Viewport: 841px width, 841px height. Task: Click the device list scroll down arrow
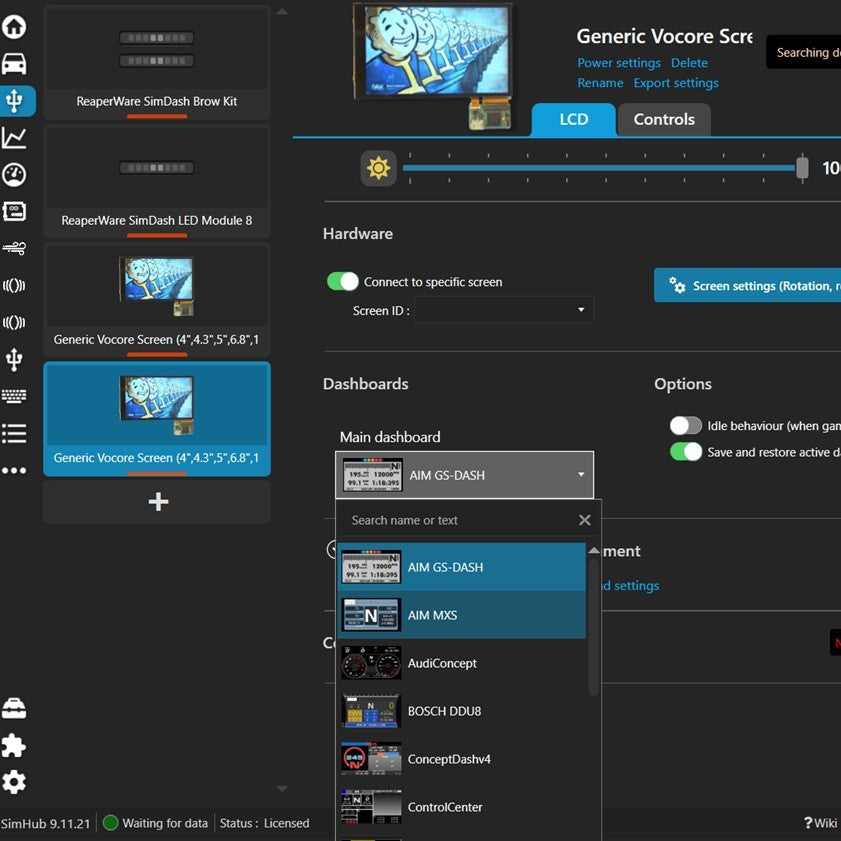point(282,788)
